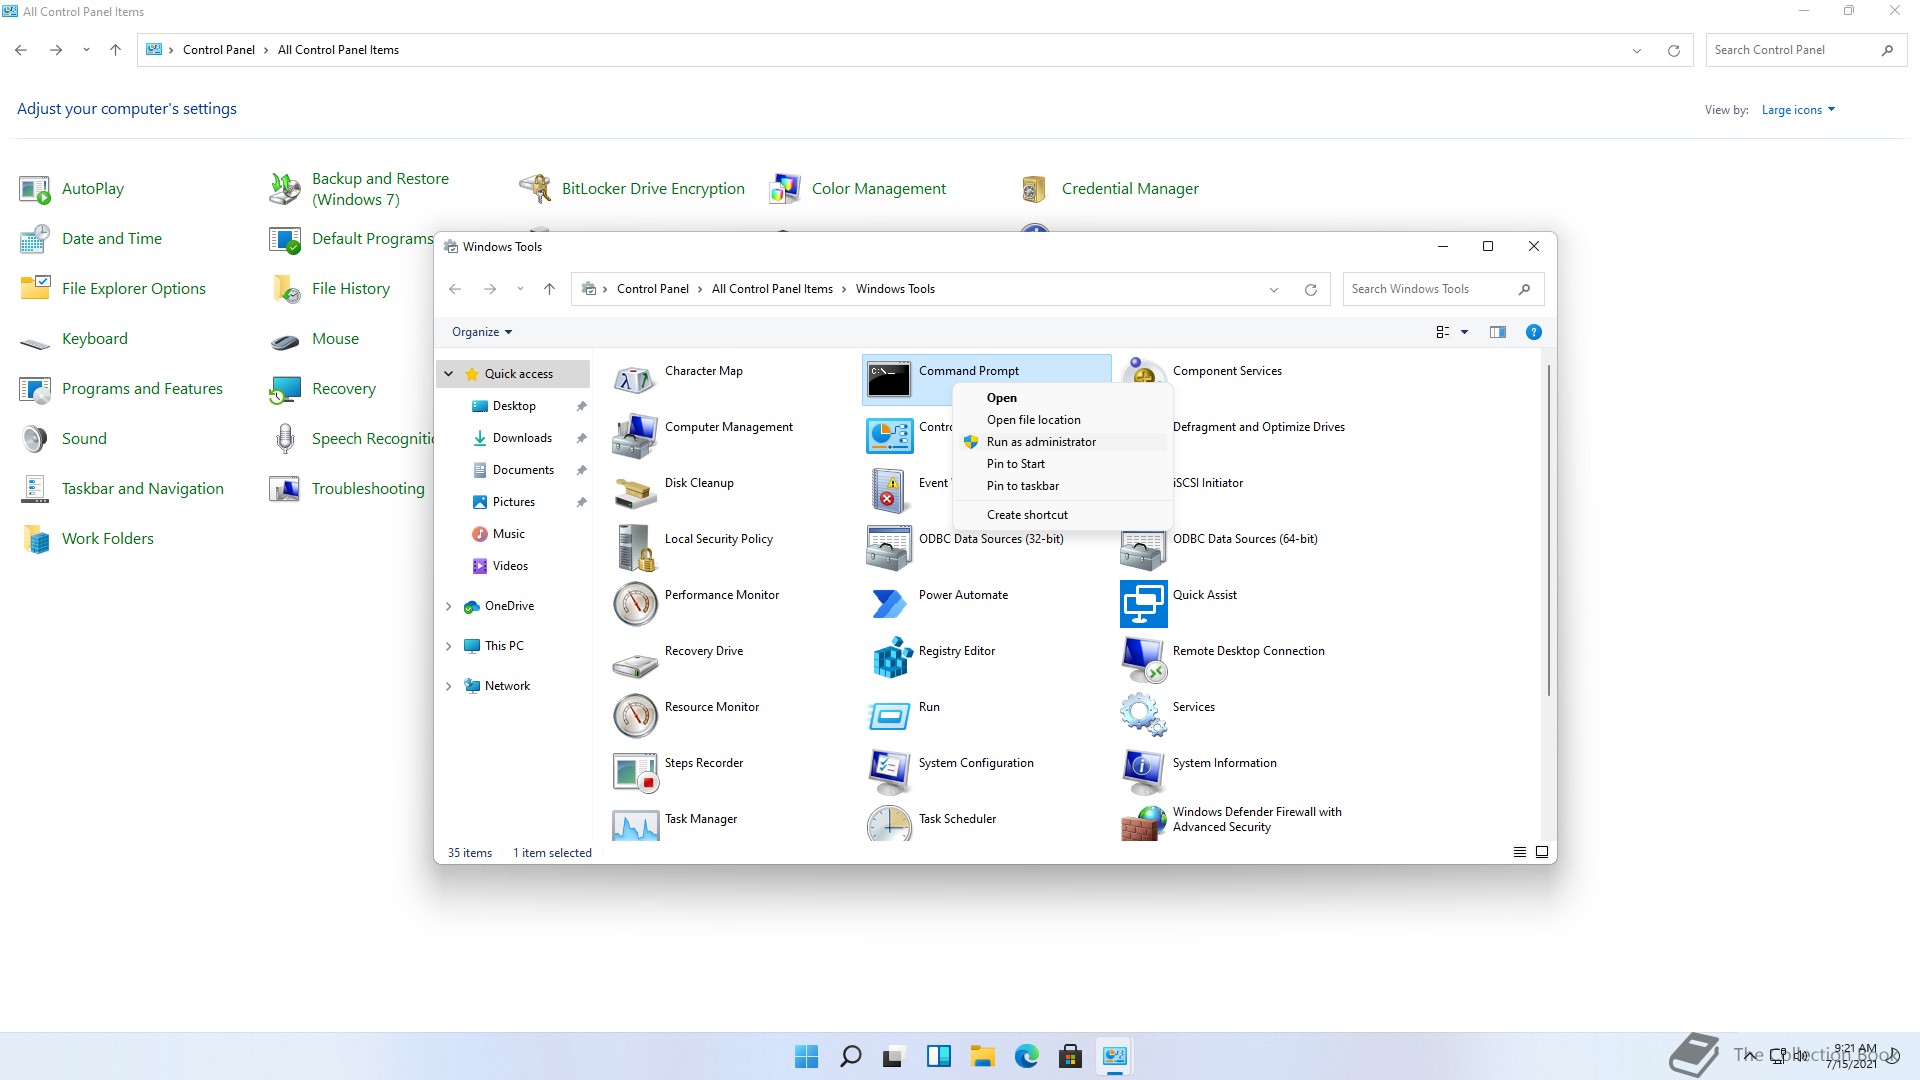Launch Disk Cleanup icon
The width and height of the screenshot is (1920, 1080).
click(x=635, y=492)
